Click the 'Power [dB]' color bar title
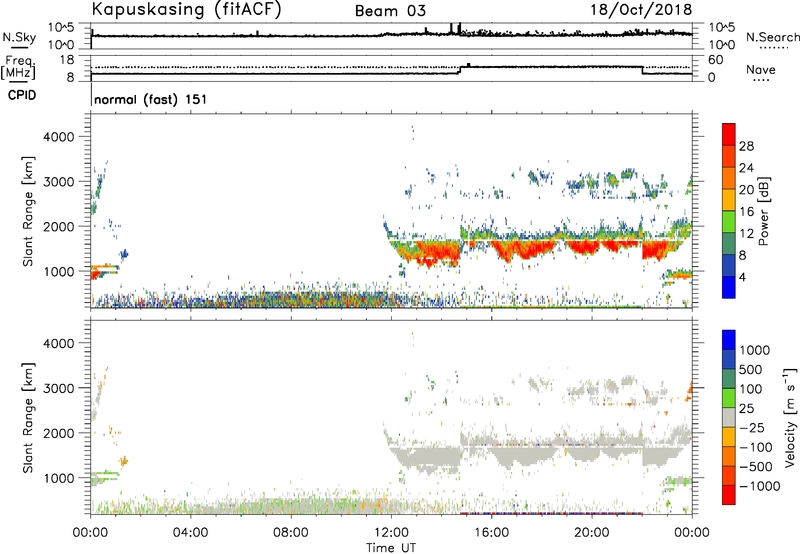800x554 pixels. coord(763,211)
